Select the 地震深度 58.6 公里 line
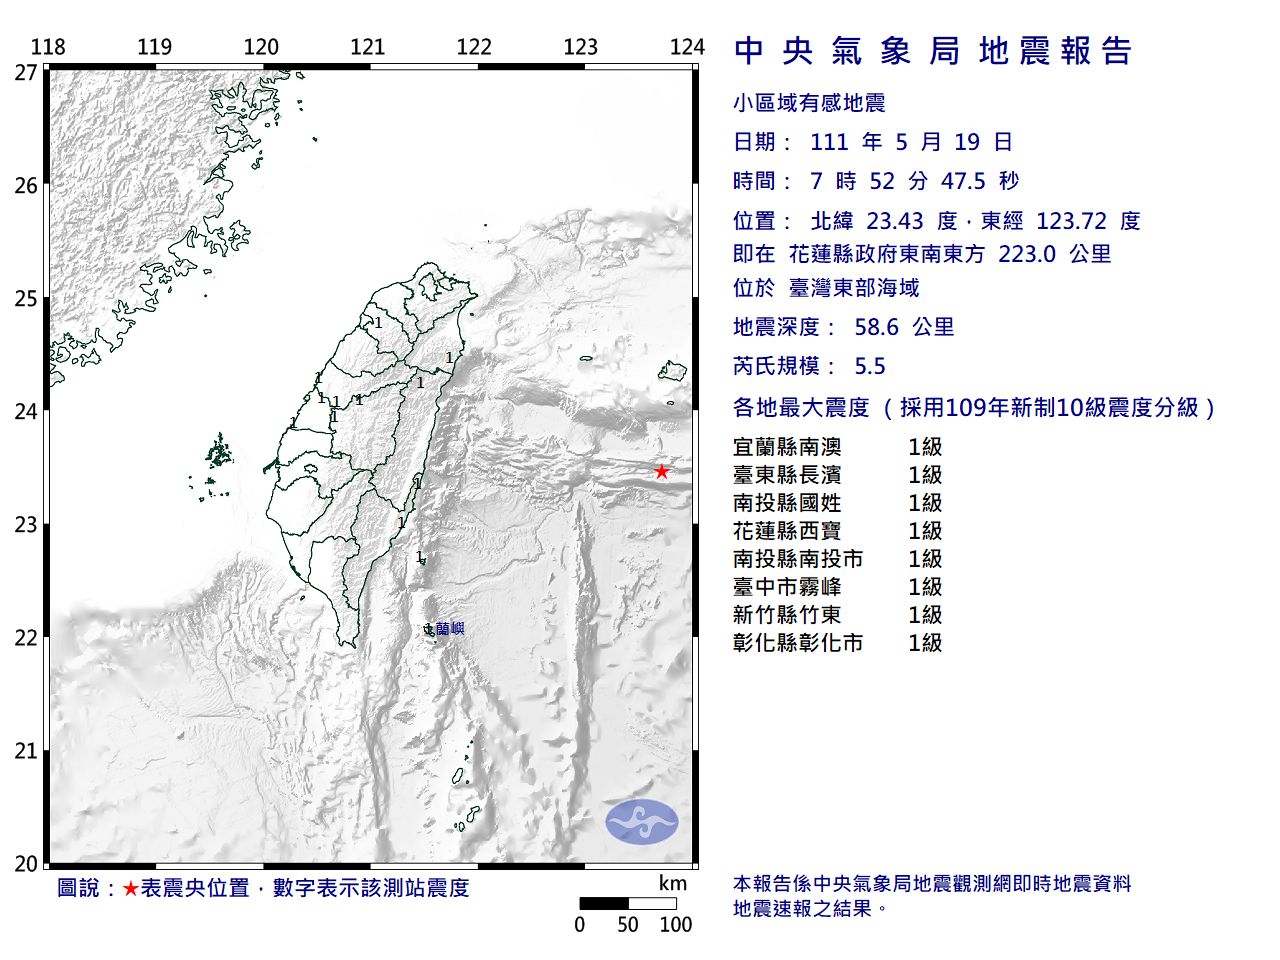The height and width of the screenshot is (960, 1280). pos(843,327)
